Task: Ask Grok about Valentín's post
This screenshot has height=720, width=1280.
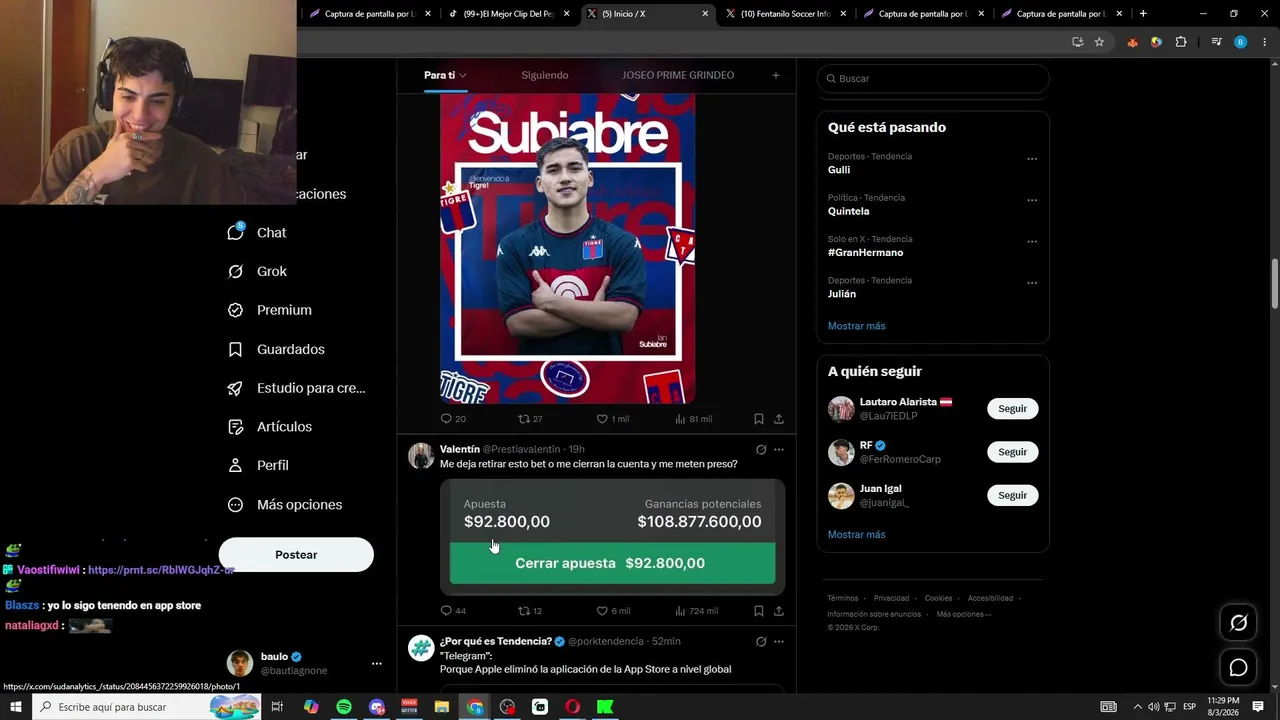Action: (x=761, y=450)
